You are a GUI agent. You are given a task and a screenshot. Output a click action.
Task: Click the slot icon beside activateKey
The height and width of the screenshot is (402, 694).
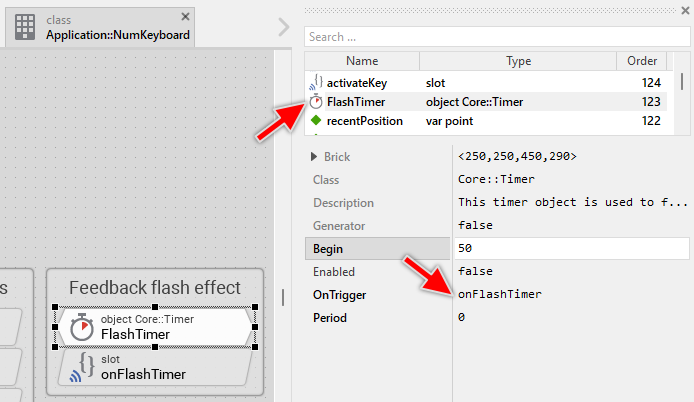[316, 82]
